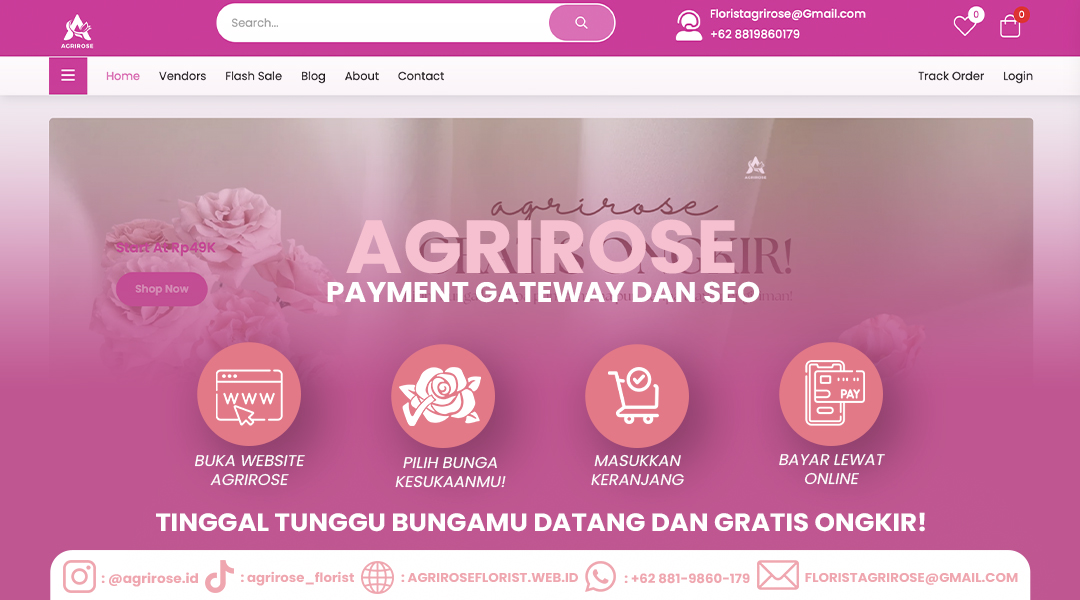Viewport: 1080px width, 600px height.
Task: Click the envelope email icon
Action: click(x=778, y=575)
